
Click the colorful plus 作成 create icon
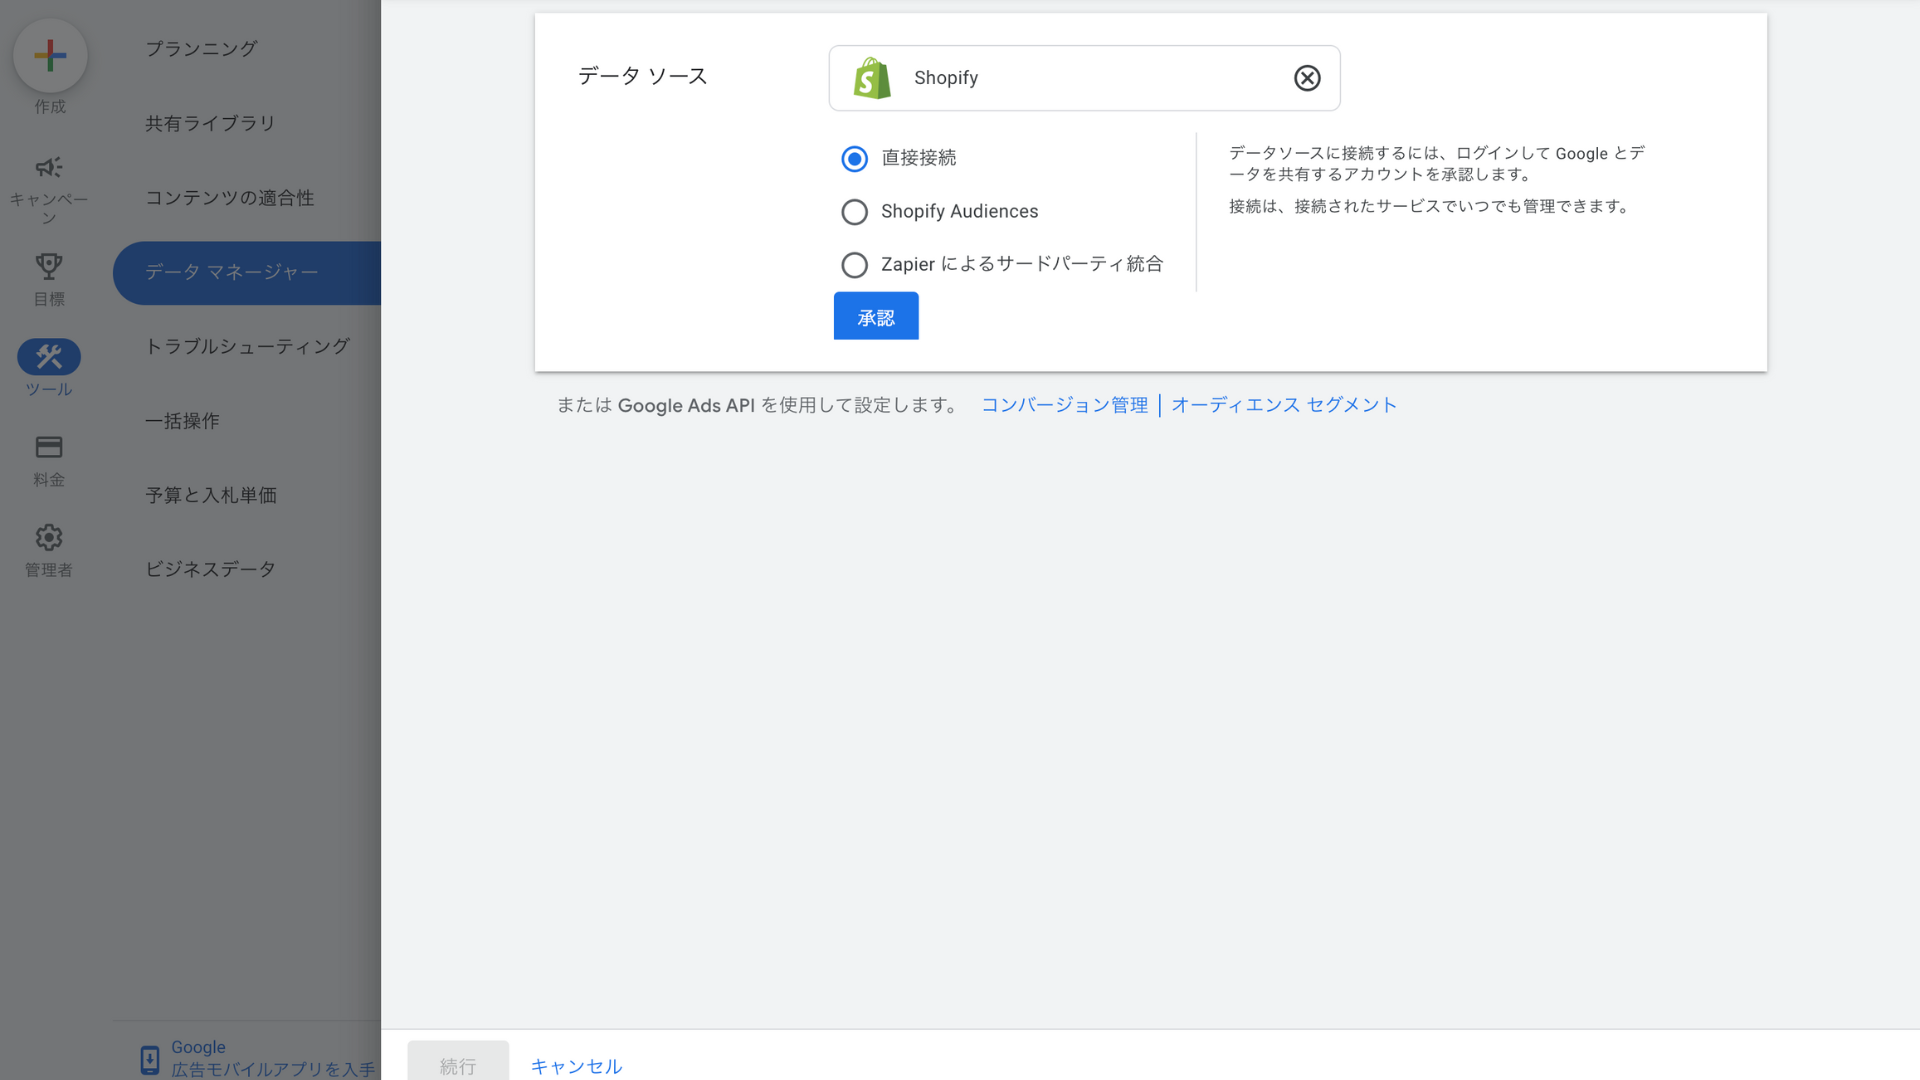pyautogui.click(x=50, y=55)
